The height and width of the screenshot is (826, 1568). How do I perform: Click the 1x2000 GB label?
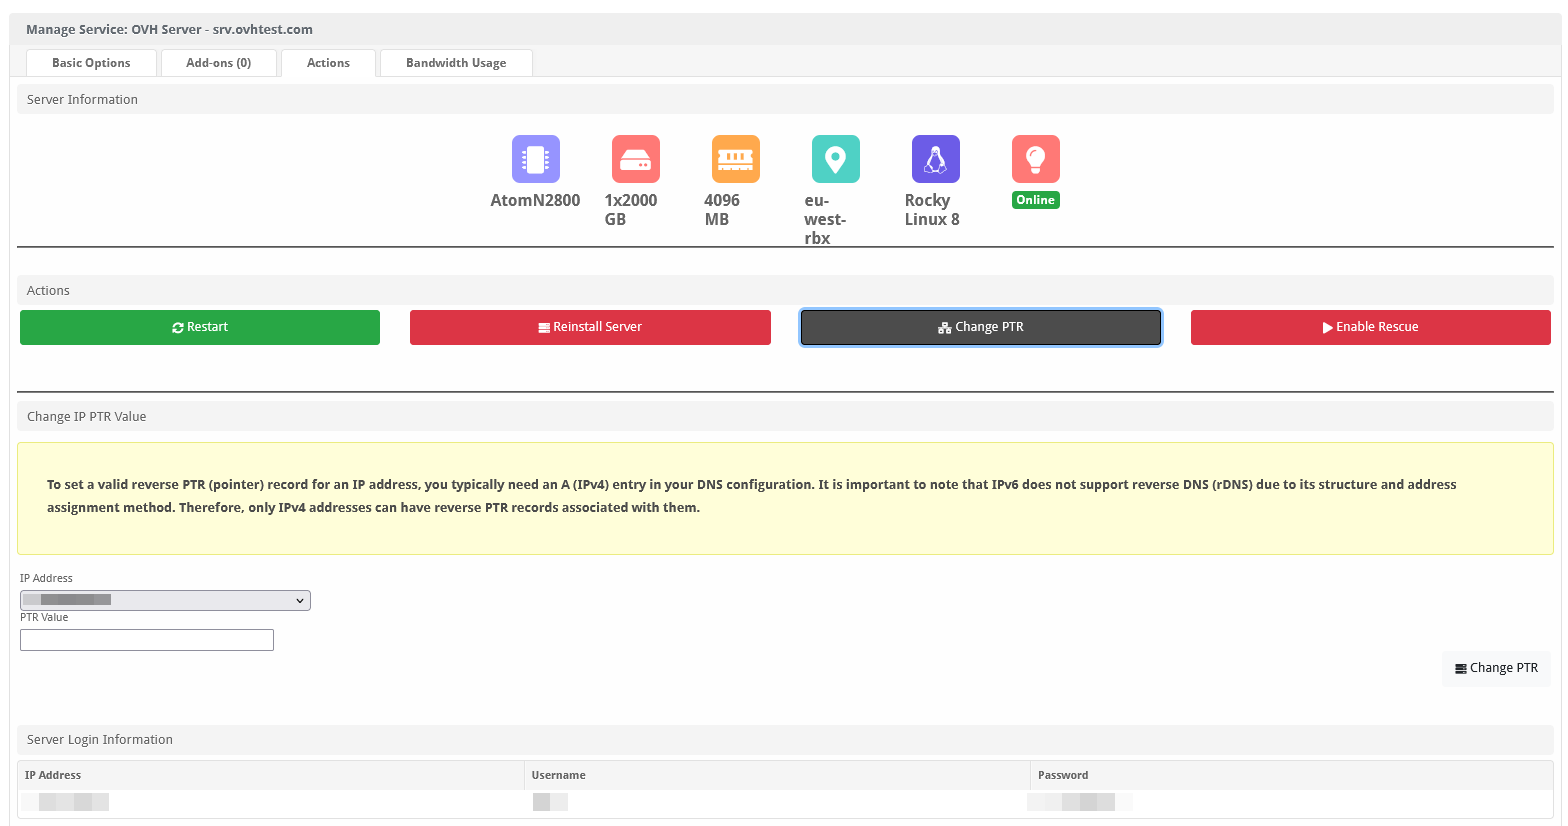tap(631, 210)
